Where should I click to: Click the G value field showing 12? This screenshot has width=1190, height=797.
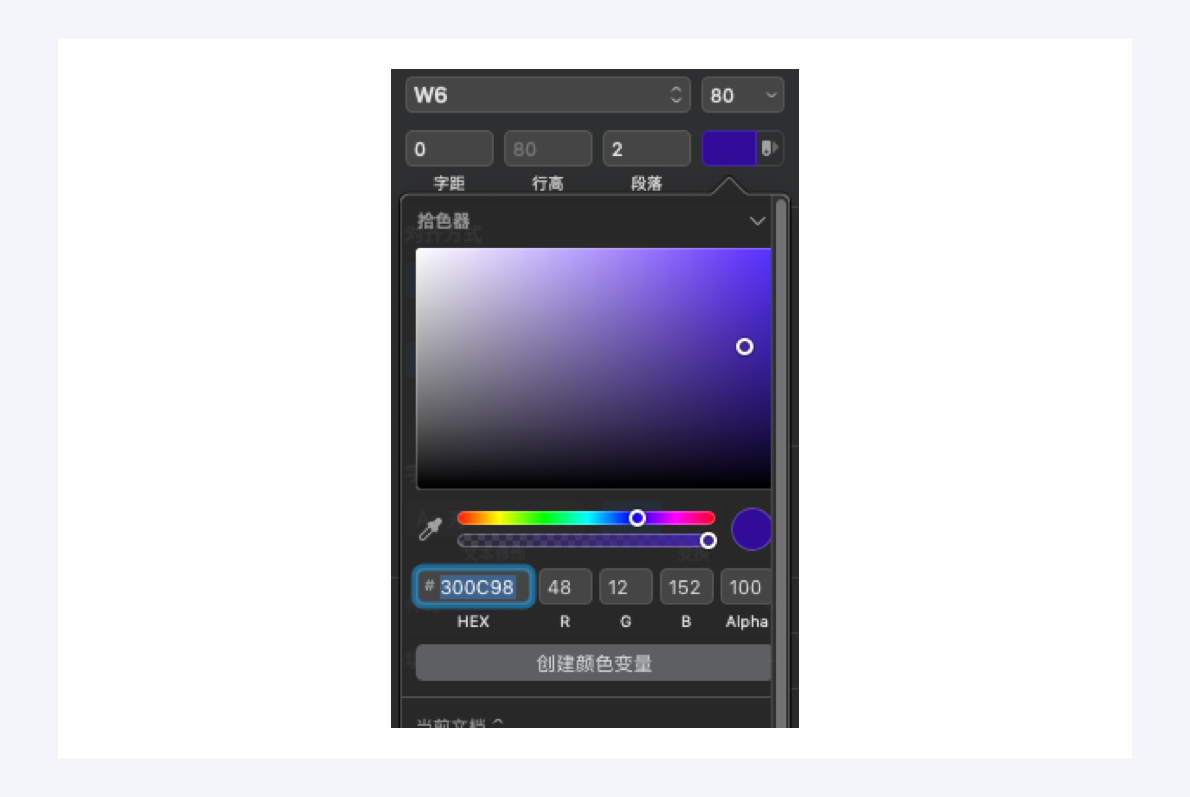pos(625,587)
